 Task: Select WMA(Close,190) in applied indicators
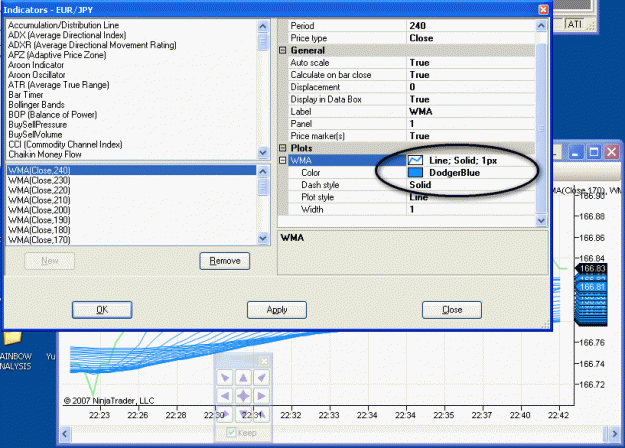click(x=132, y=220)
